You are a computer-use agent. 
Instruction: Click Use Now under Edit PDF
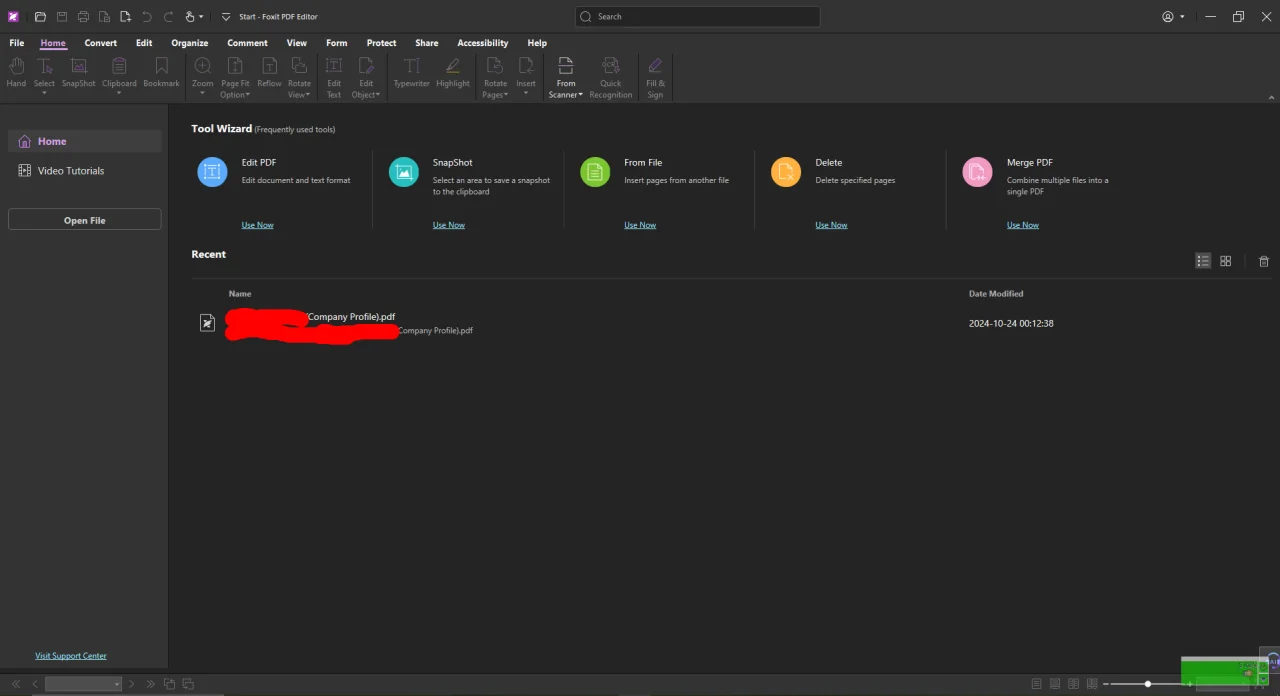tap(257, 225)
